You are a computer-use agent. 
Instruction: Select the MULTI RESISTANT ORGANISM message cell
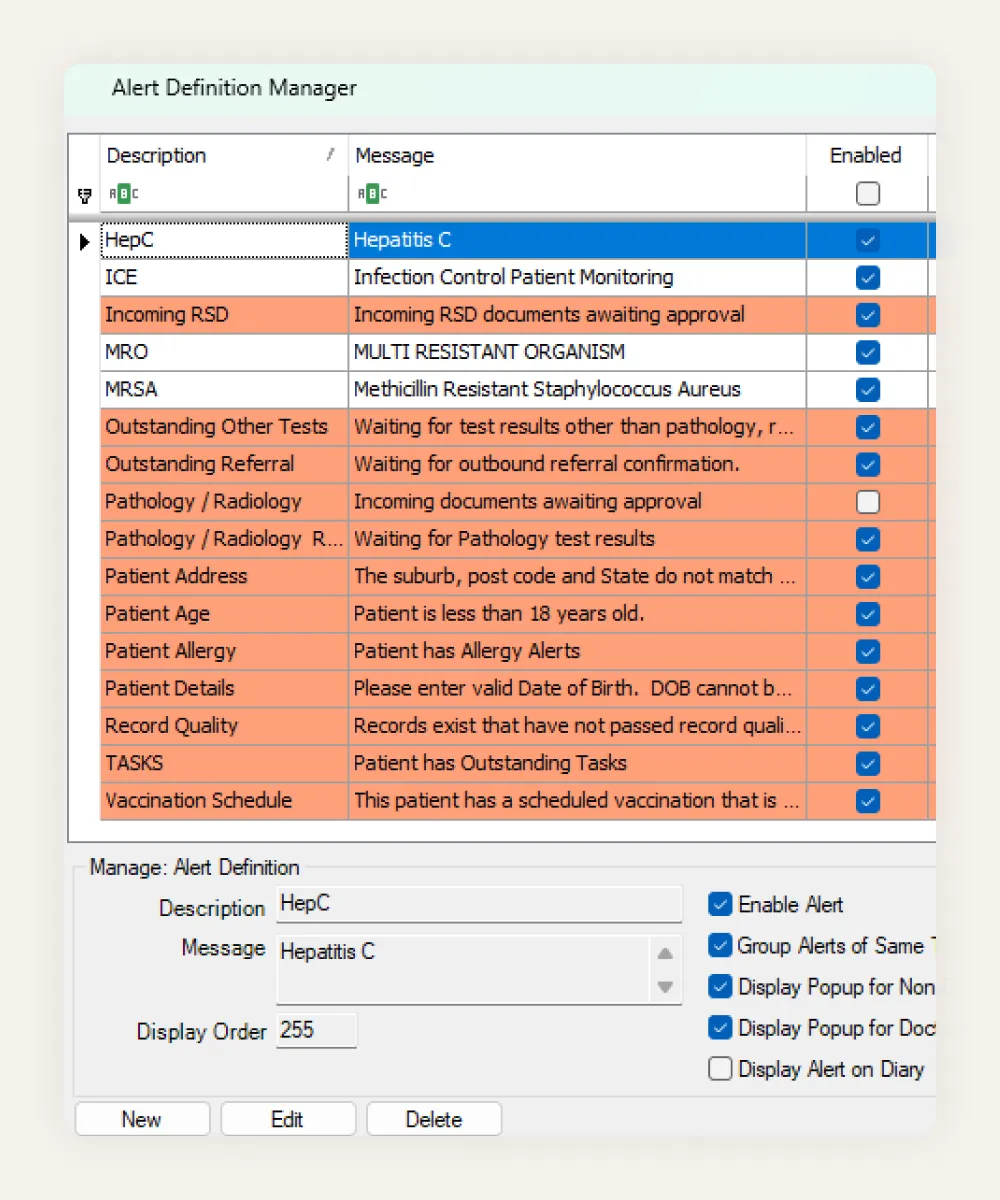point(577,352)
